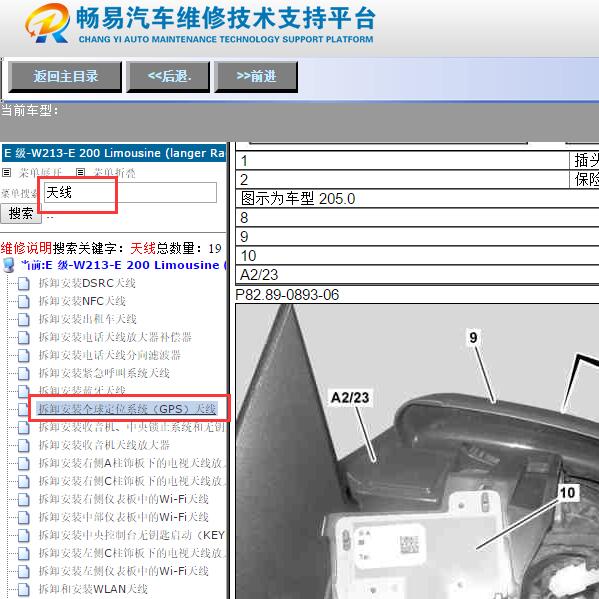Click the 搜索 button

coord(21,213)
